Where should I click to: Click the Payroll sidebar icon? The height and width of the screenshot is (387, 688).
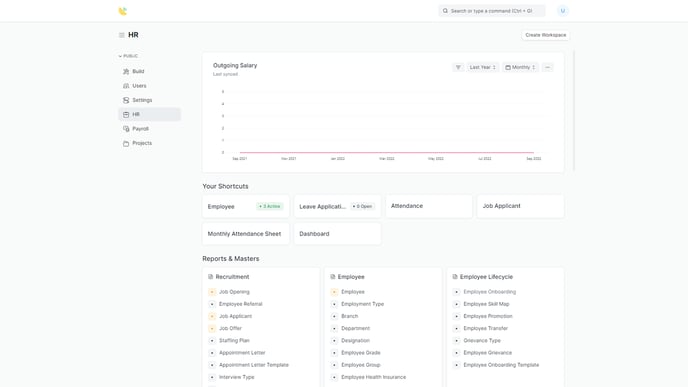pos(126,129)
